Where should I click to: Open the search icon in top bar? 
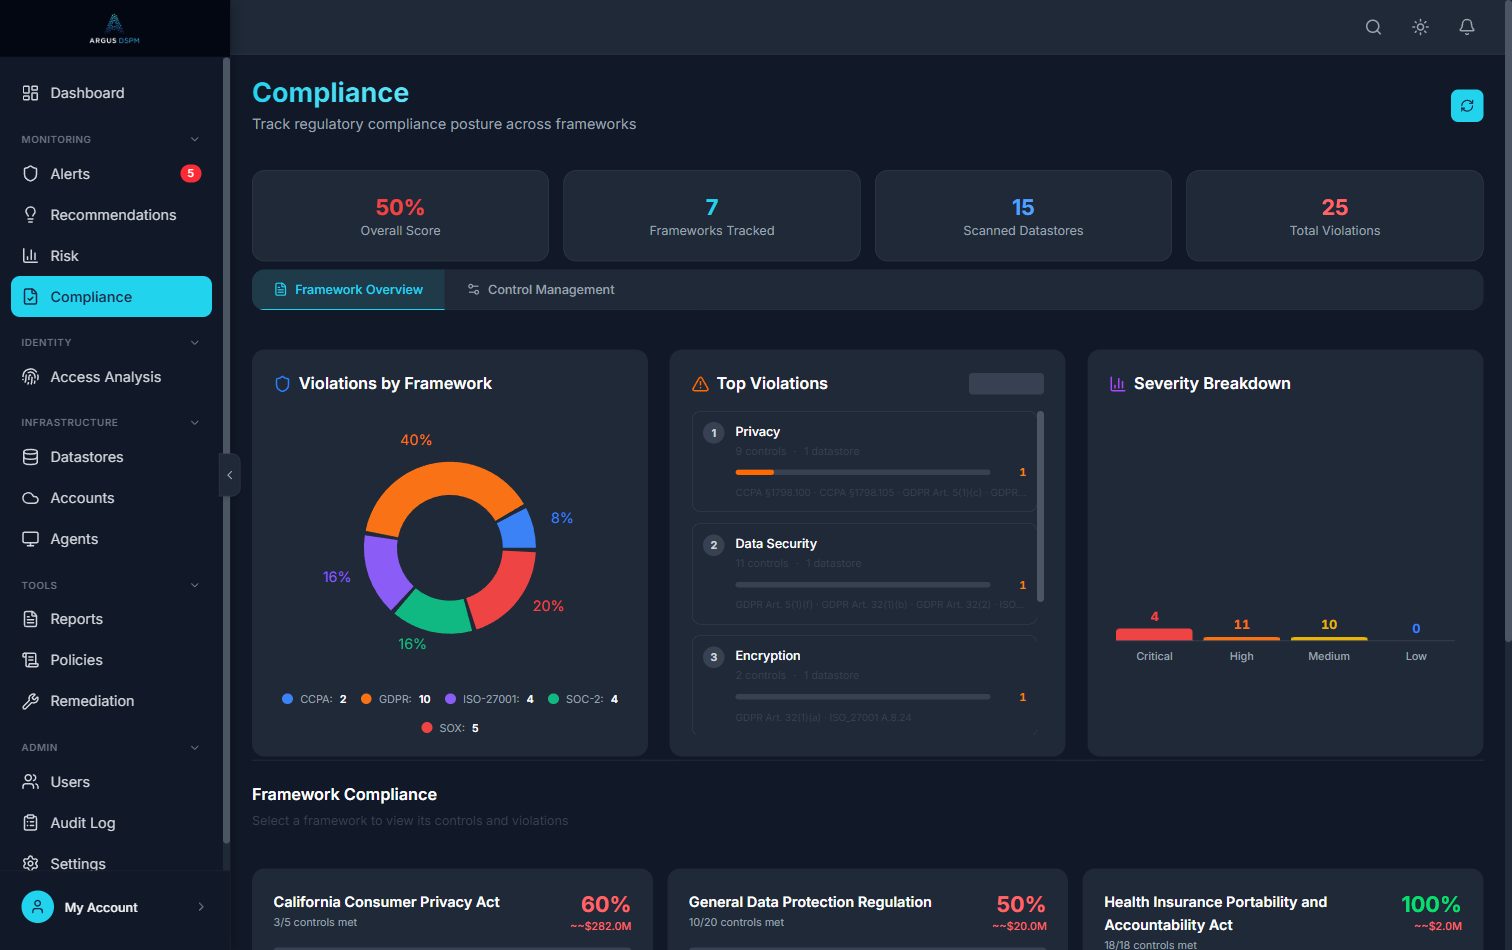point(1374,27)
